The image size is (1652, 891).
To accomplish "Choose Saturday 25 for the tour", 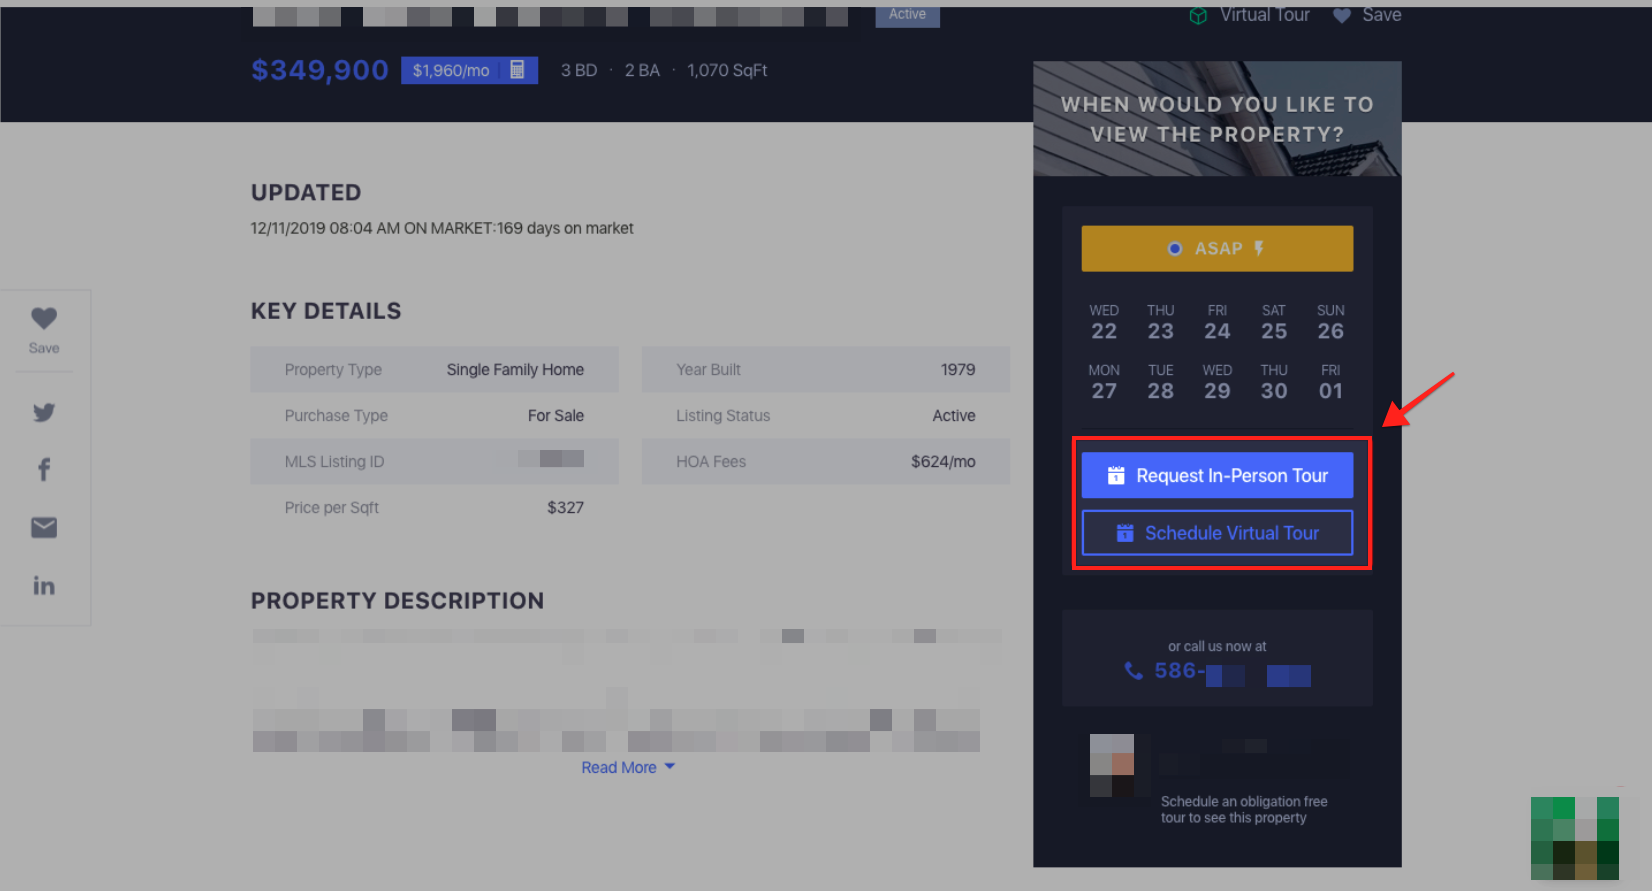I will 1273,323.
